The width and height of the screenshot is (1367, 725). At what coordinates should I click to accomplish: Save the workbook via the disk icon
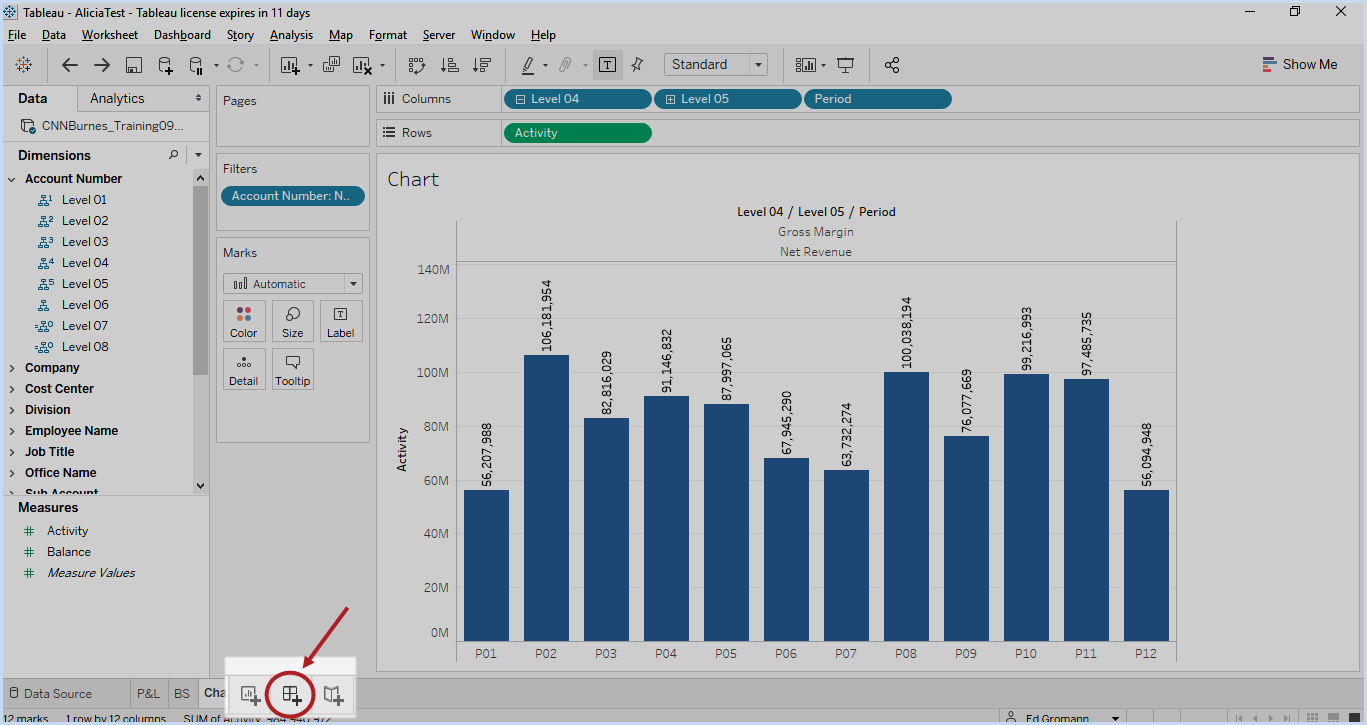point(134,65)
